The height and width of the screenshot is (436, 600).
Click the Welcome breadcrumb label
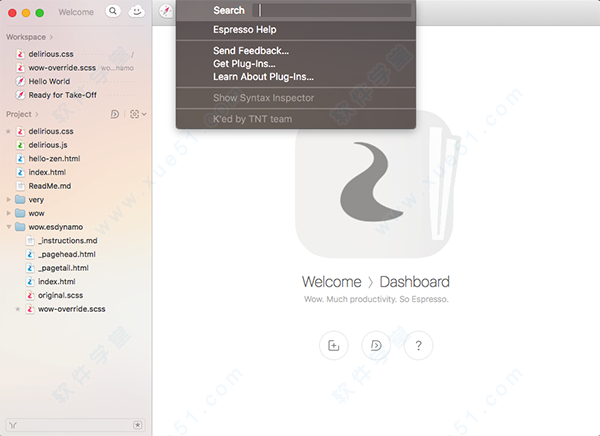coord(331,282)
